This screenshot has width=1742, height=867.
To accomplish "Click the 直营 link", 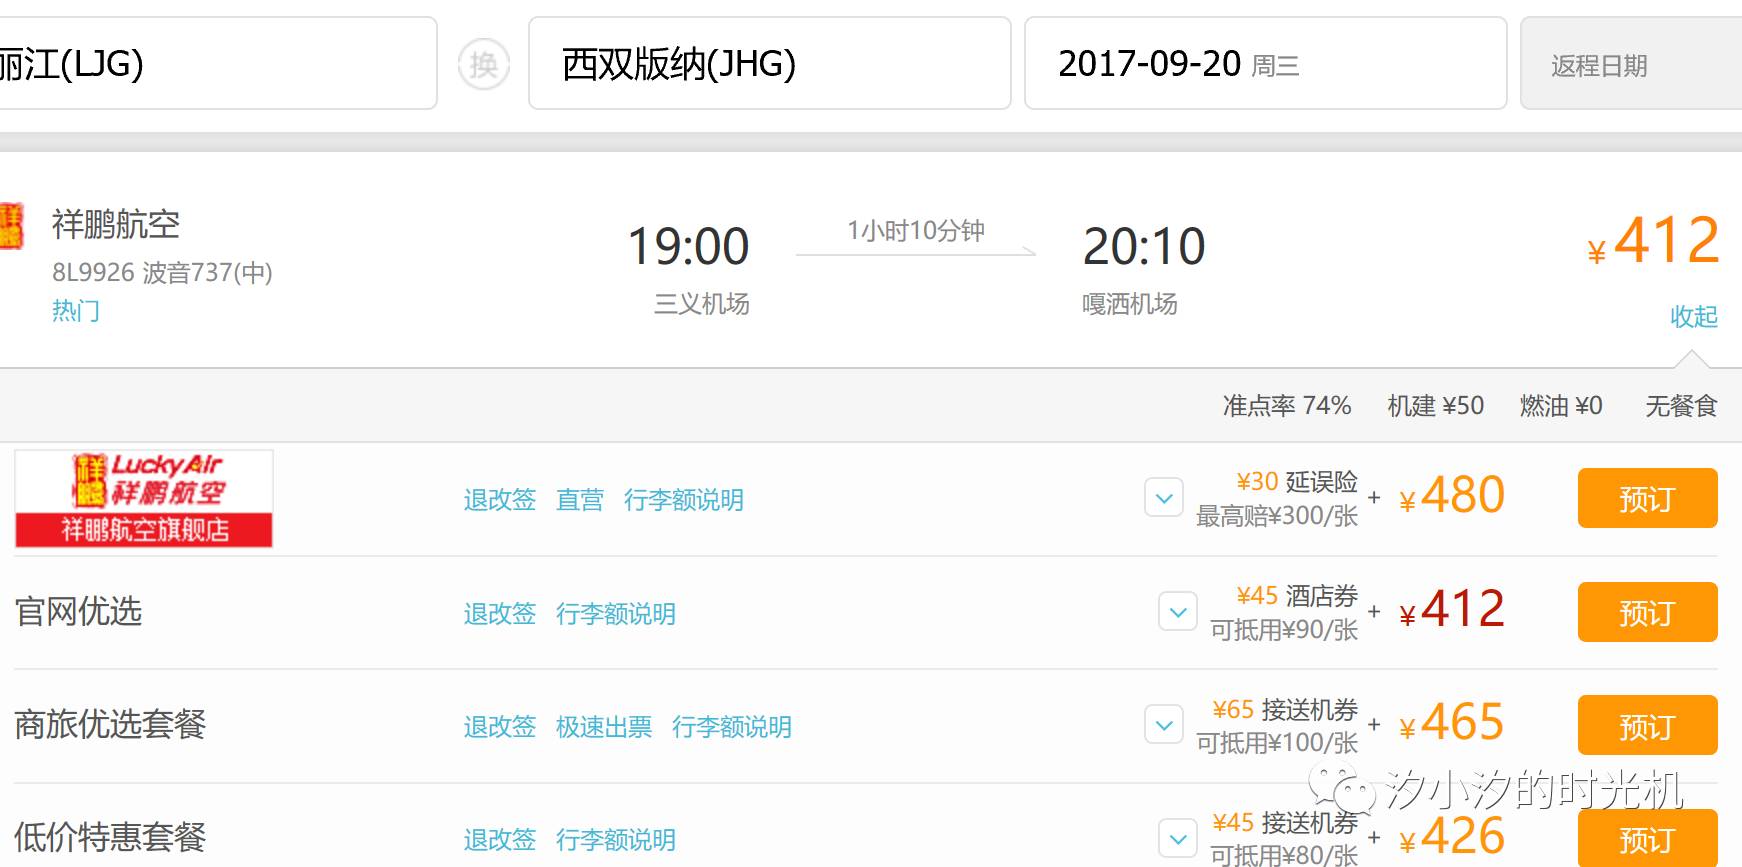I will [579, 500].
